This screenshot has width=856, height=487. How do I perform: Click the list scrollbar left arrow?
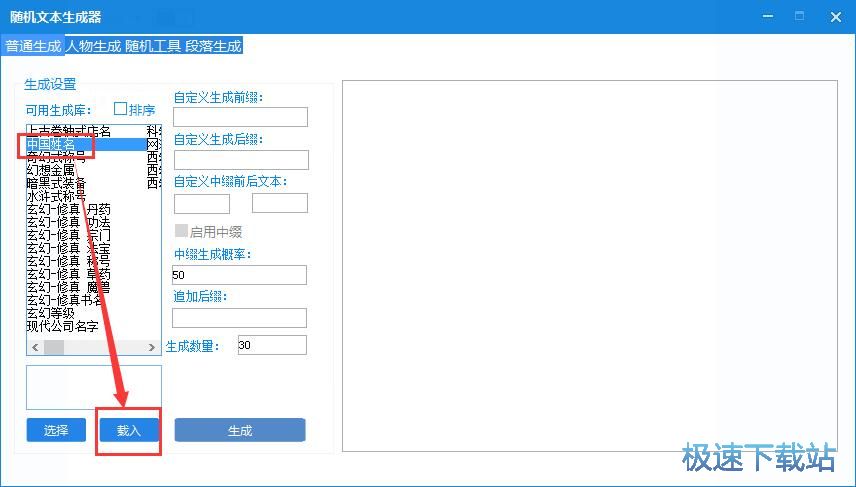pyautogui.click(x=35, y=347)
